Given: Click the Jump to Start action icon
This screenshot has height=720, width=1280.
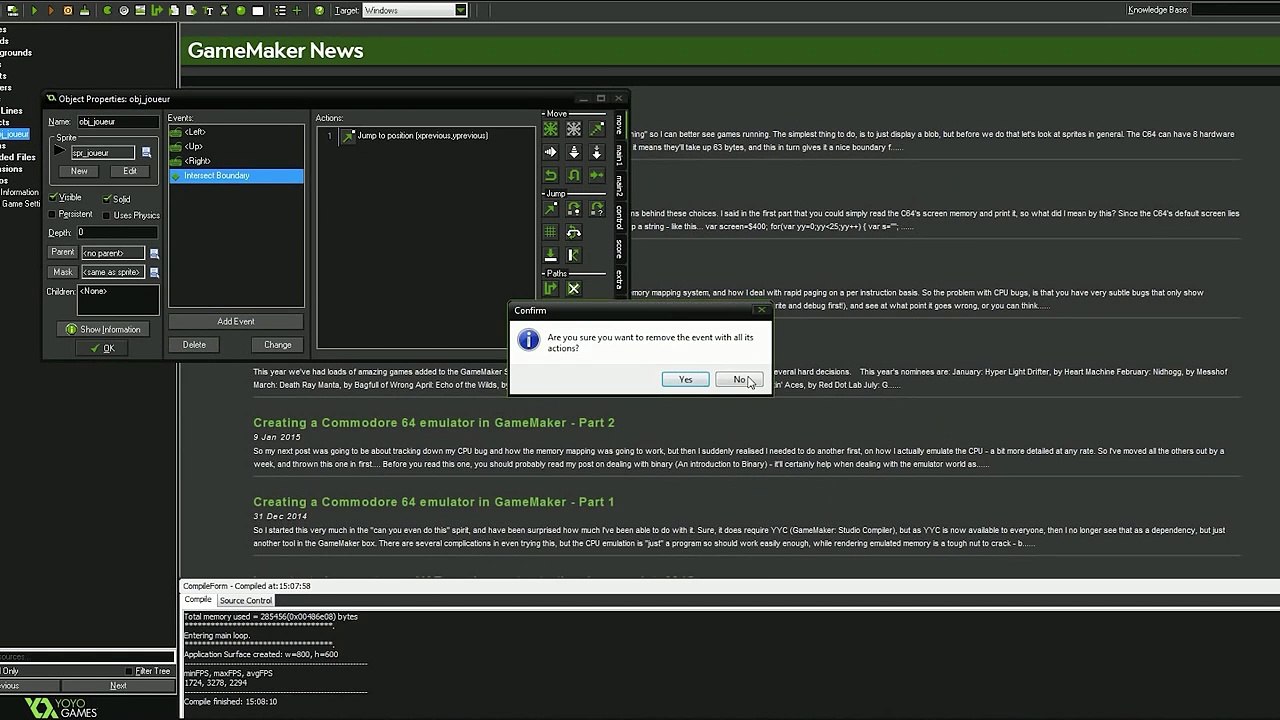Looking at the screenshot, I should (573, 209).
